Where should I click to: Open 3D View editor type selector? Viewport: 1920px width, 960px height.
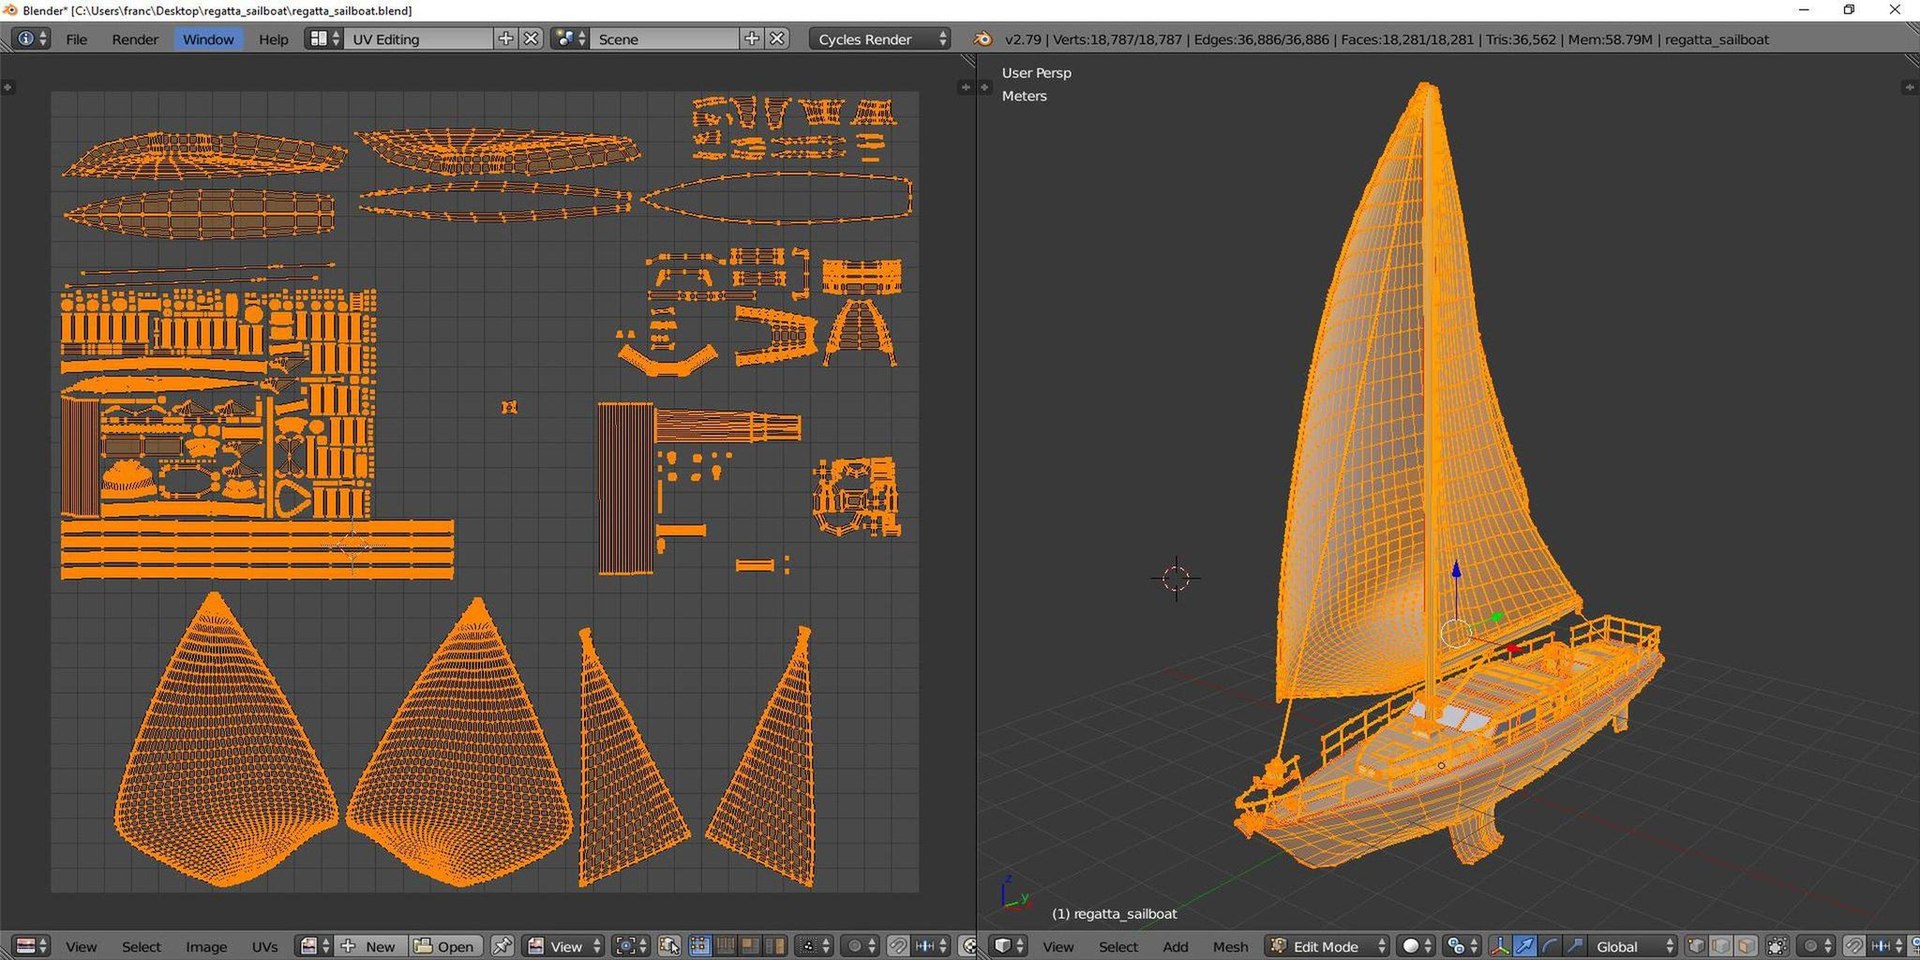(x=1008, y=946)
